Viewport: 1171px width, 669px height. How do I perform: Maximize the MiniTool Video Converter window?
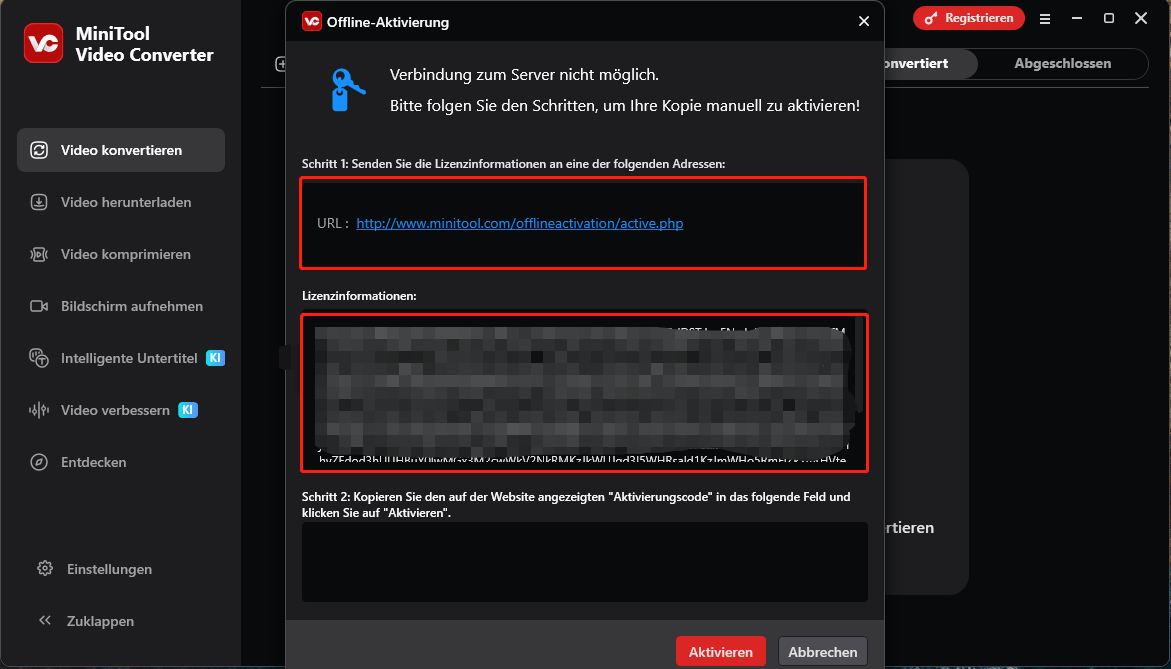tap(1109, 19)
